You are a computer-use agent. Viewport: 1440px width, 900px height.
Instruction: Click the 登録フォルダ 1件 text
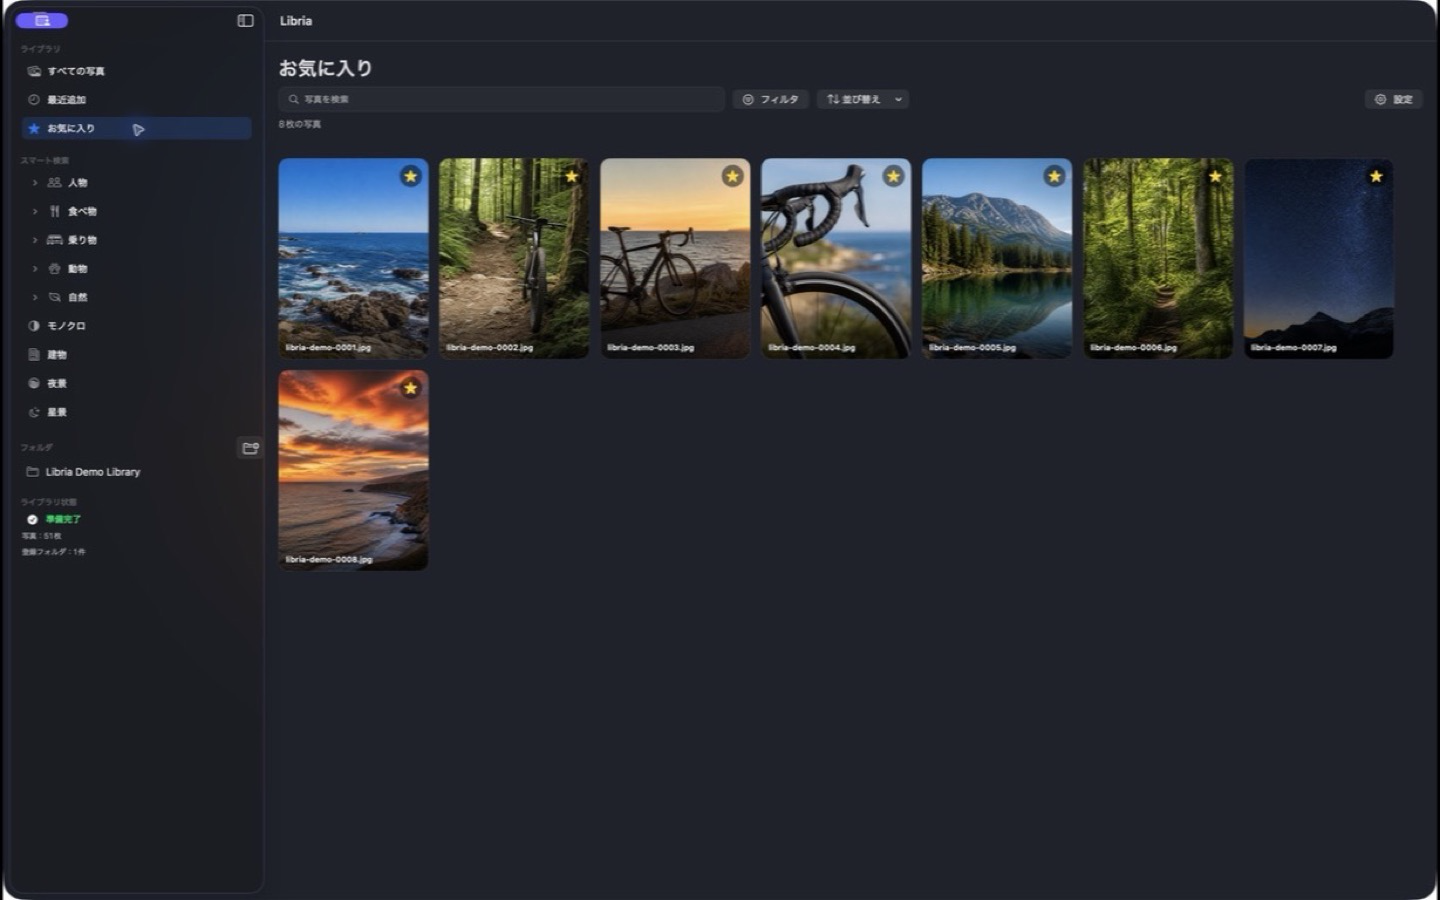click(54, 552)
